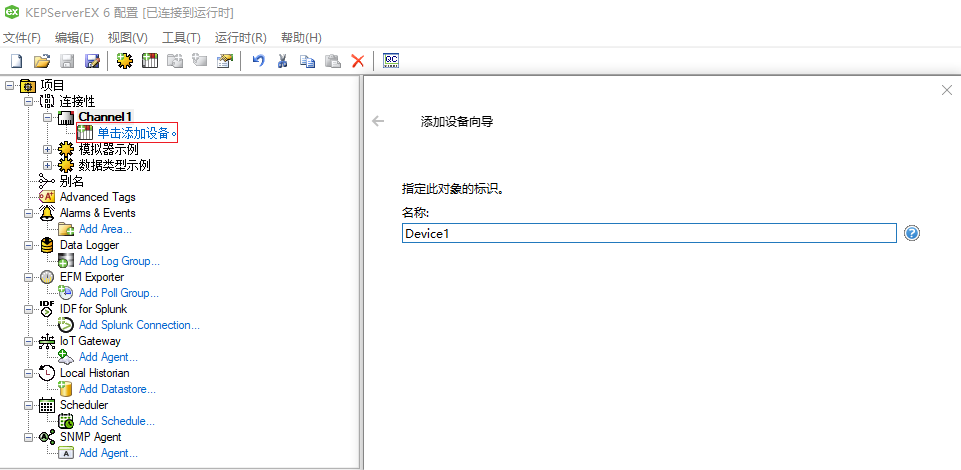Collapse the Scheduler node

pos(28,404)
